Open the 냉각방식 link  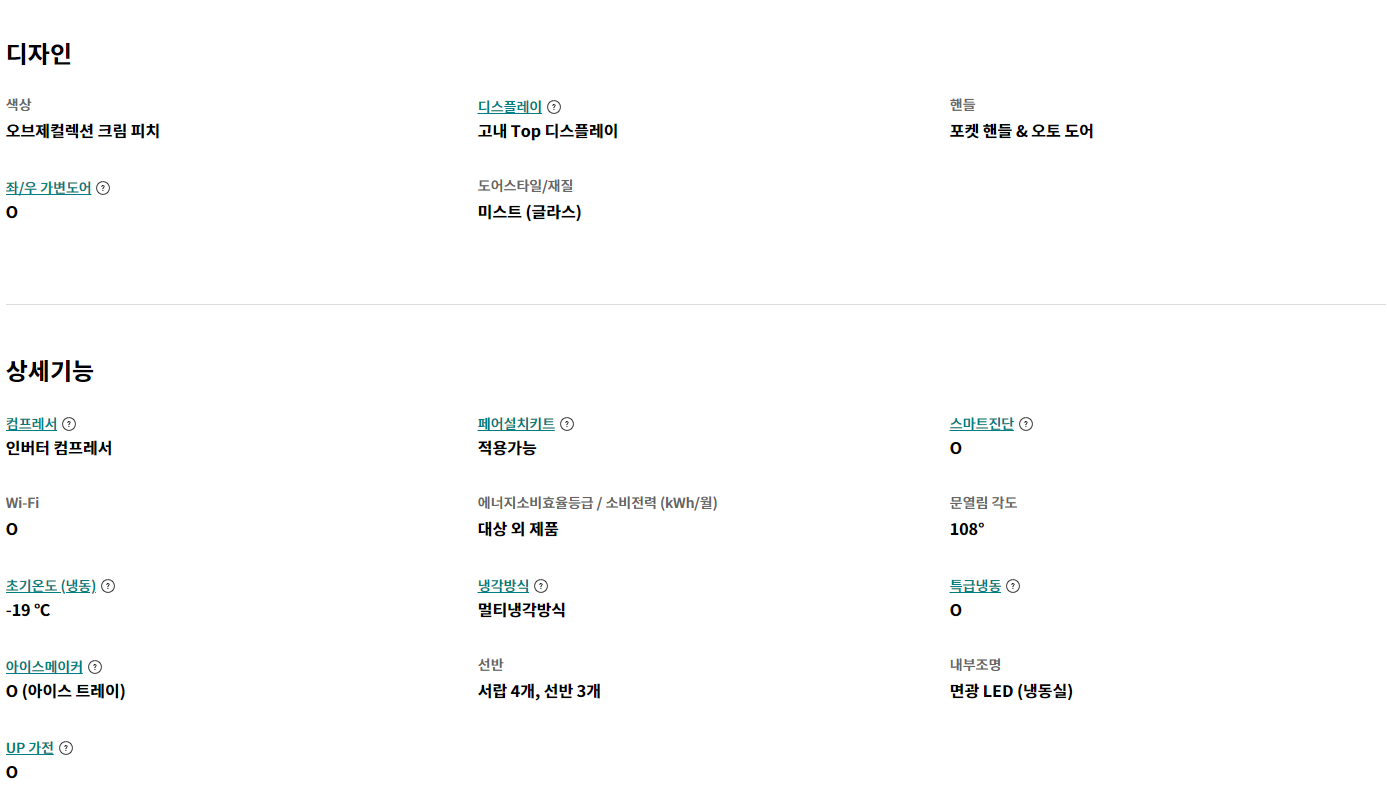click(x=503, y=586)
